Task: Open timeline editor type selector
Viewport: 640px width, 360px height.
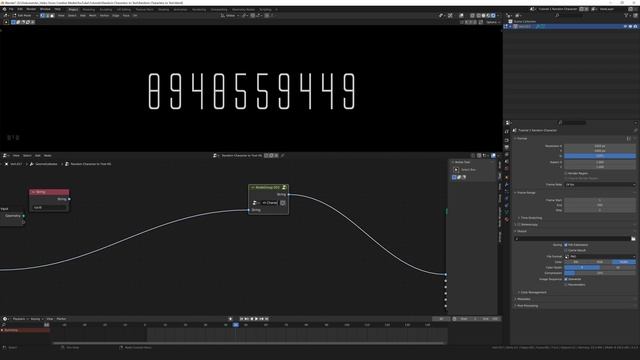Action: tap(6, 319)
